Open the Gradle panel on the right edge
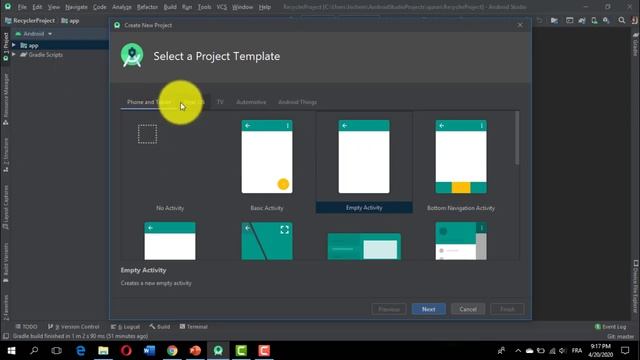The height and width of the screenshot is (360, 640). (x=636, y=44)
